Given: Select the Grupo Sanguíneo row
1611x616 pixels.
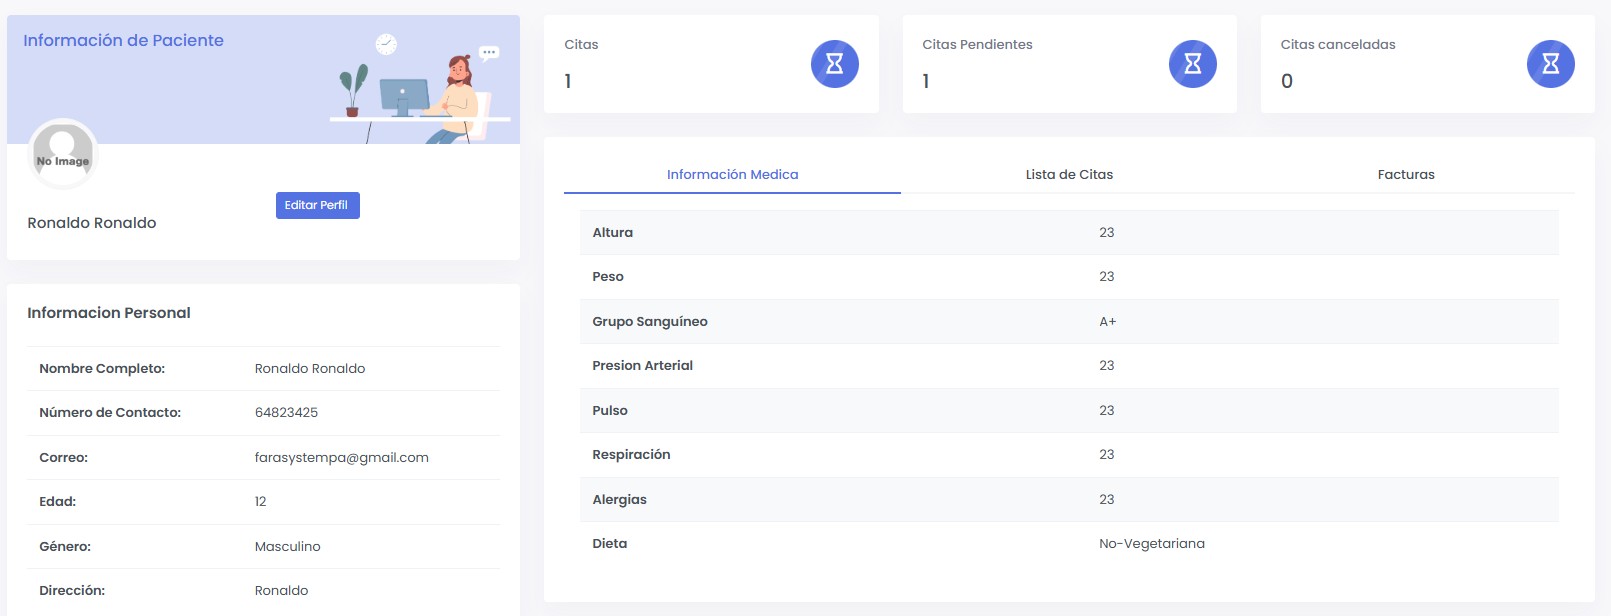Looking at the screenshot, I should pyautogui.click(x=1068, y=322).
